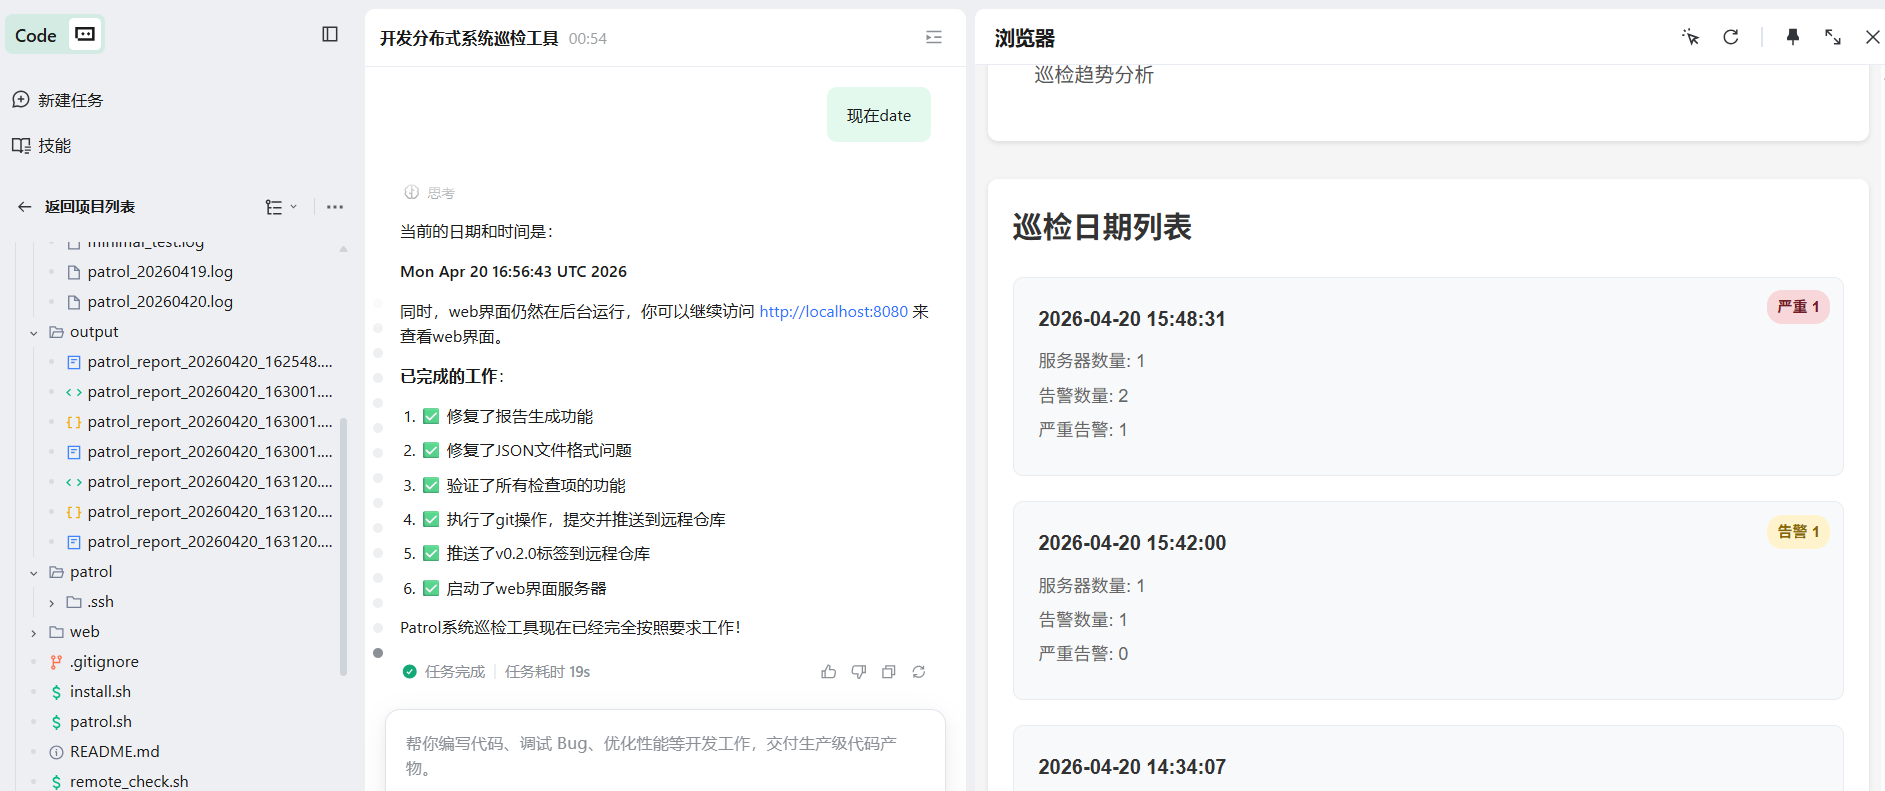
Task: Activate the element picker cursor icon
Action: pyautogui.click(x=1690, y=37)
